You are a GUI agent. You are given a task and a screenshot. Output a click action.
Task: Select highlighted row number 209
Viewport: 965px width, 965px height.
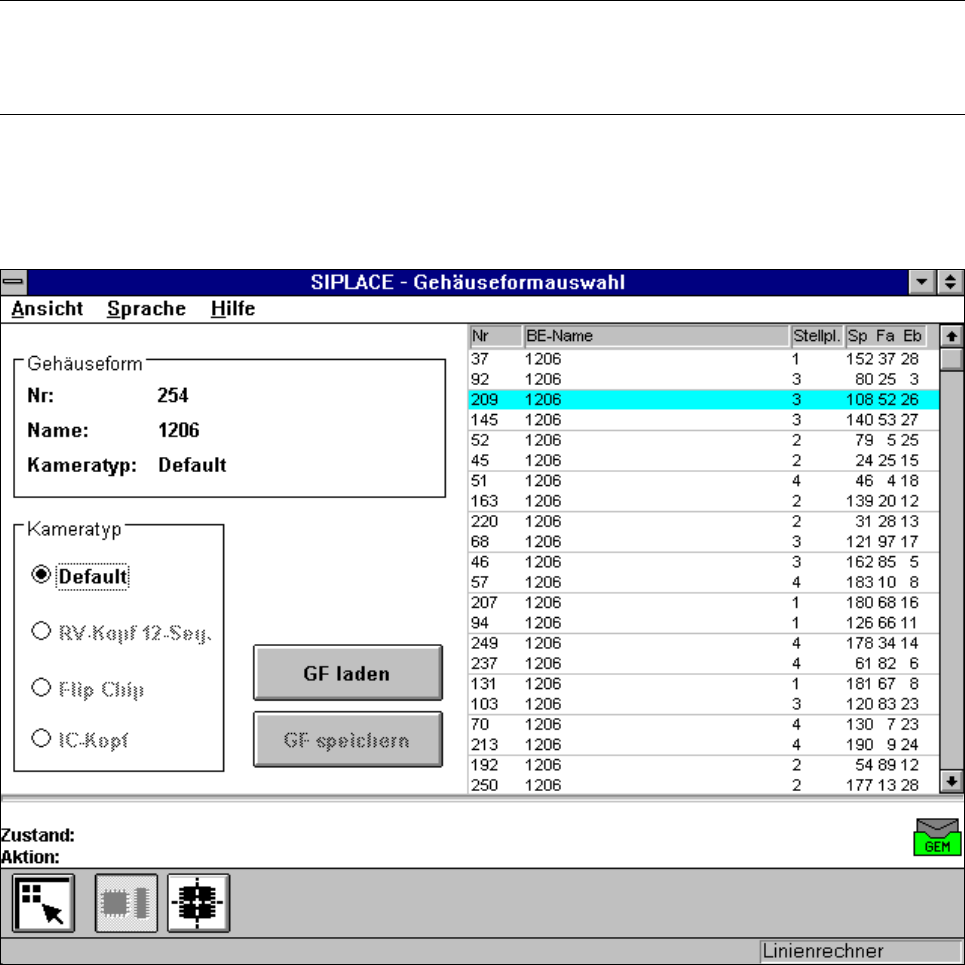tap(703, 399)
